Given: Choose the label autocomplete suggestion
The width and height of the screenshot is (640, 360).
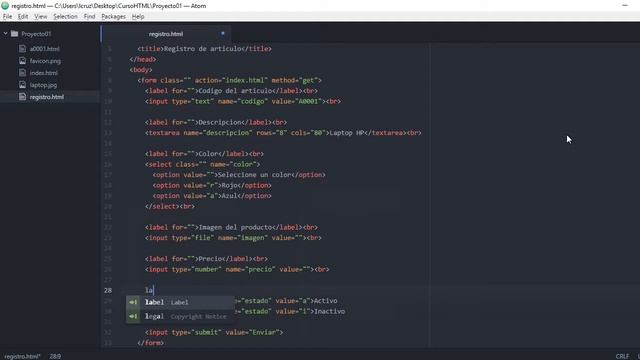Looking at the screenshot, I should (x=180, y=302).
